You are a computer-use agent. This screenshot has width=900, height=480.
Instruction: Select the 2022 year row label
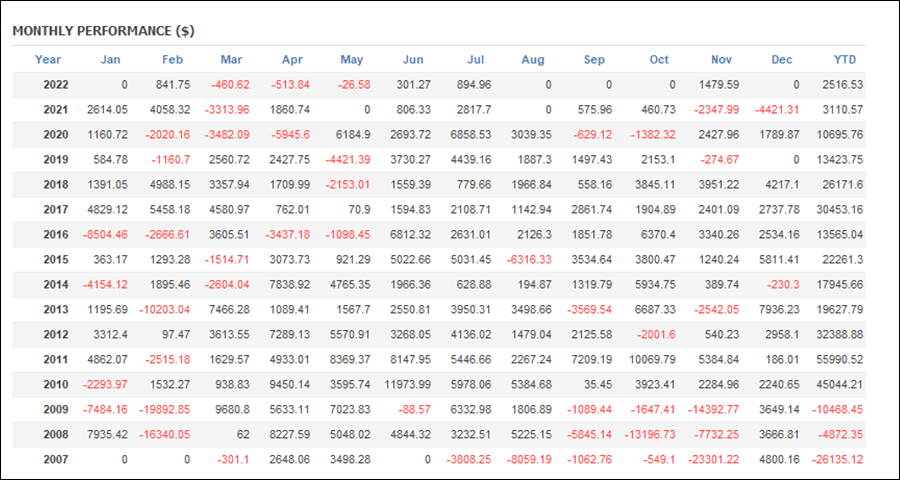tap(56, 85)
